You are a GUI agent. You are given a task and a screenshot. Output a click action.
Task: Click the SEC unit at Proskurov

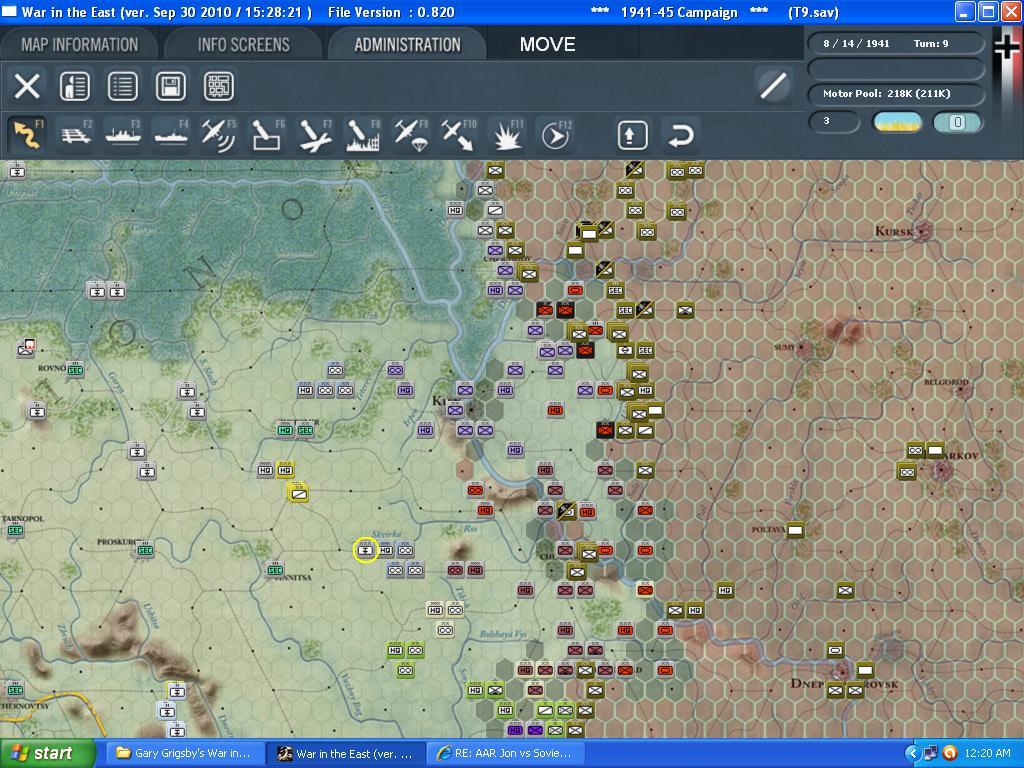pos(145,550)
